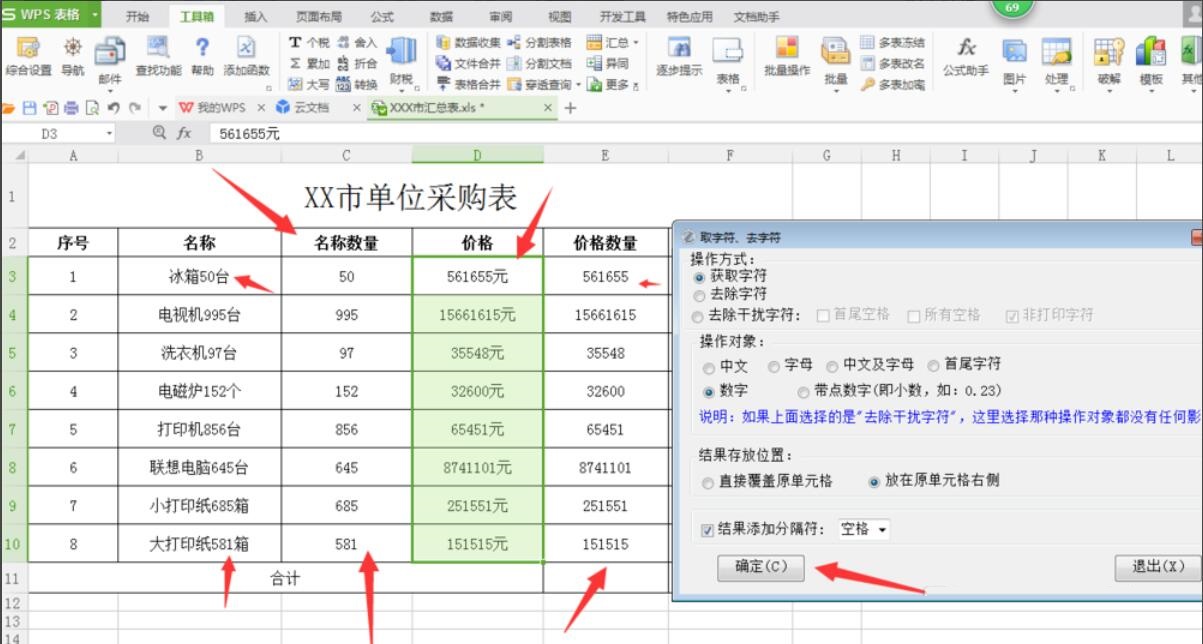The height and width of the screenshot is (644, 1203).
Task: Expand the 破解 tool dropdown
Action: pyautogui.click(x=1108, y=91)
